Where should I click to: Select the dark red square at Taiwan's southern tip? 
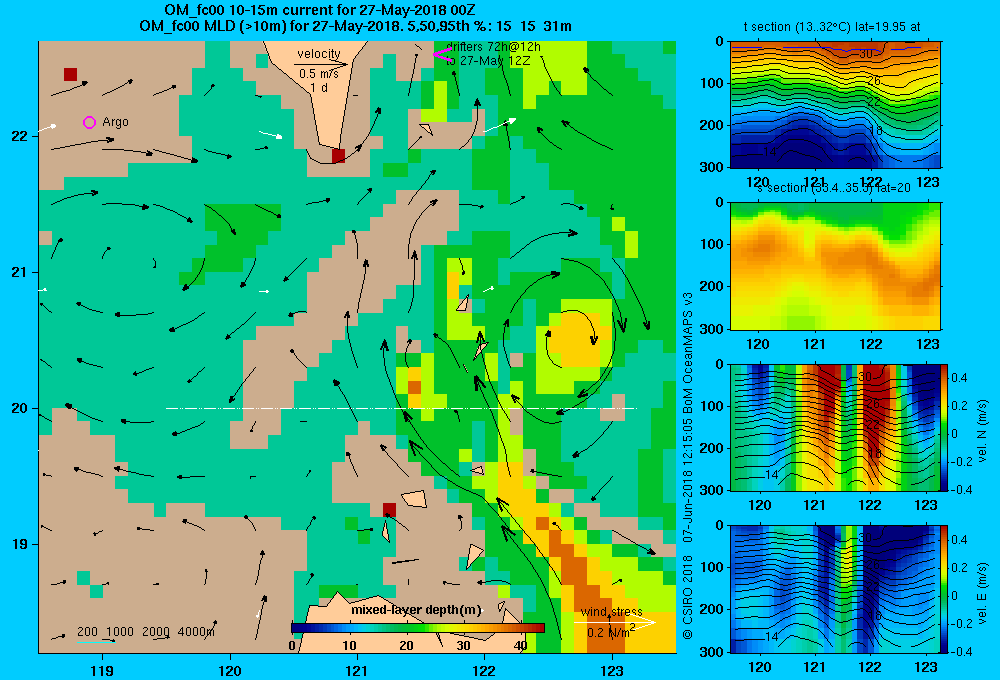339,156
